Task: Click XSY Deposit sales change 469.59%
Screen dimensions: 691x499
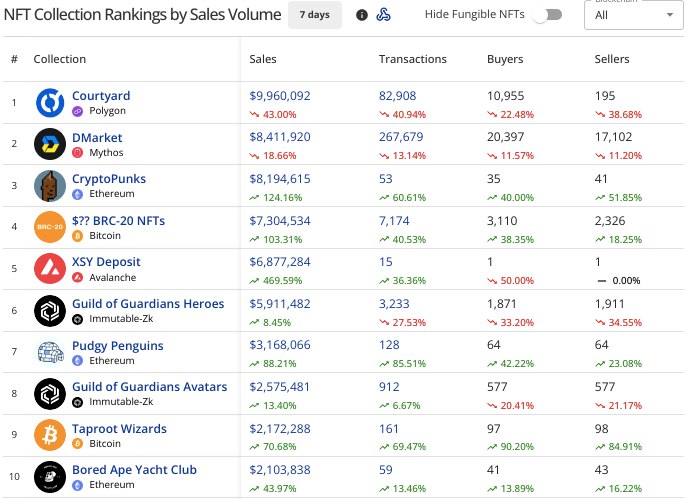Action: point(275,280)
